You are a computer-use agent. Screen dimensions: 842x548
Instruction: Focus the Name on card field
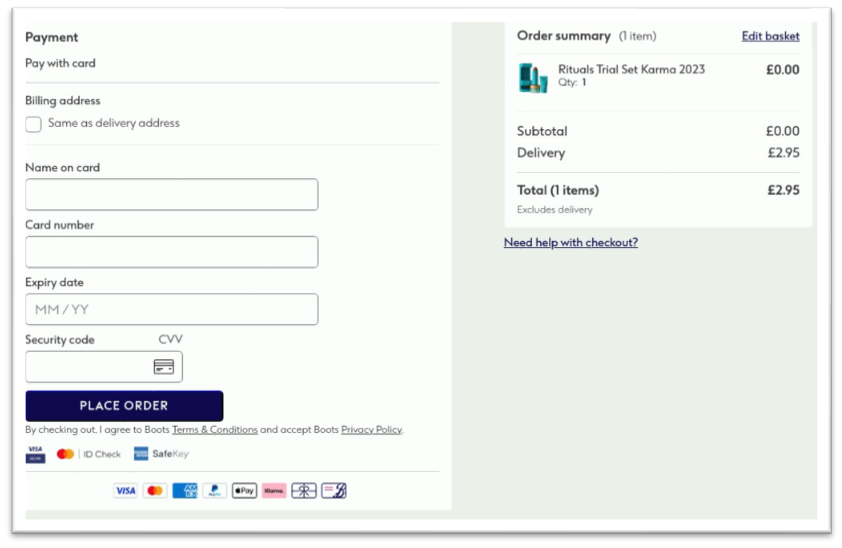click(x=172, y=194)
